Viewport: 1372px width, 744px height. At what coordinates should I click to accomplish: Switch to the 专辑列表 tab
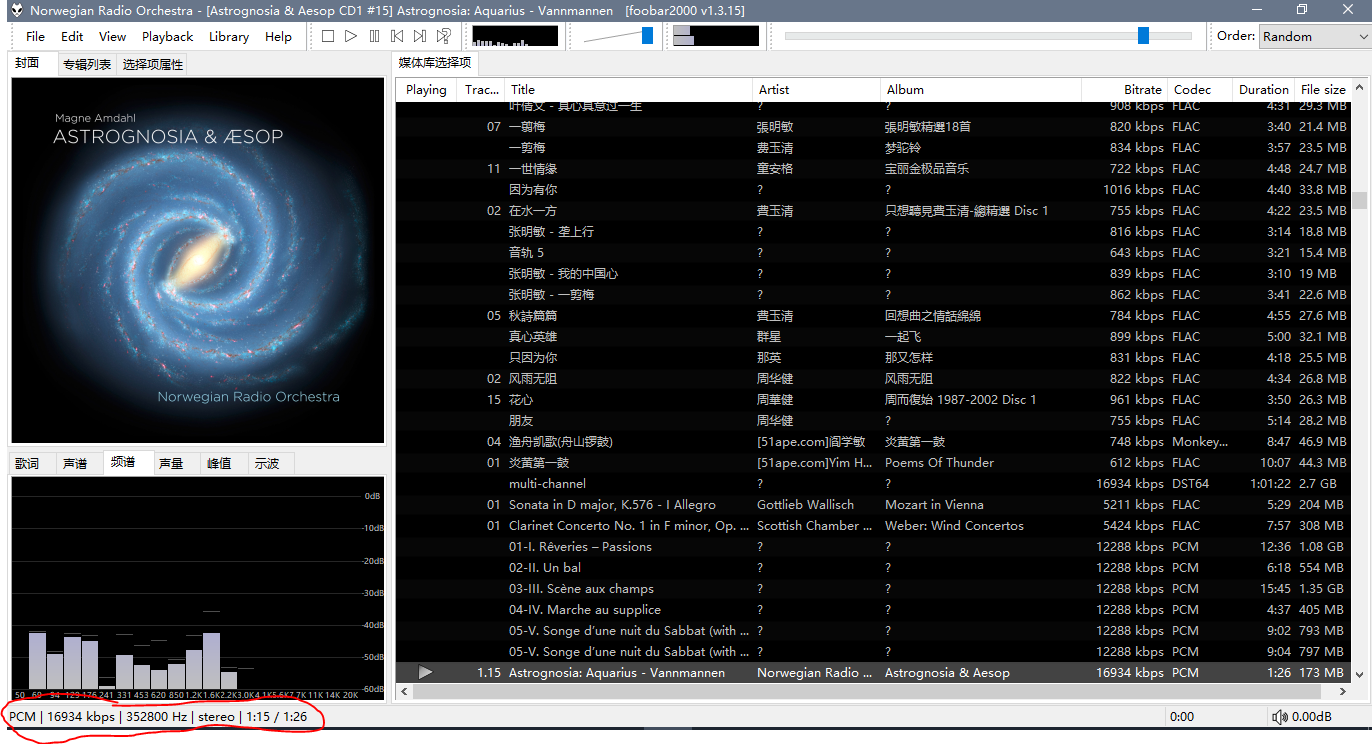(x=86, y=62)
